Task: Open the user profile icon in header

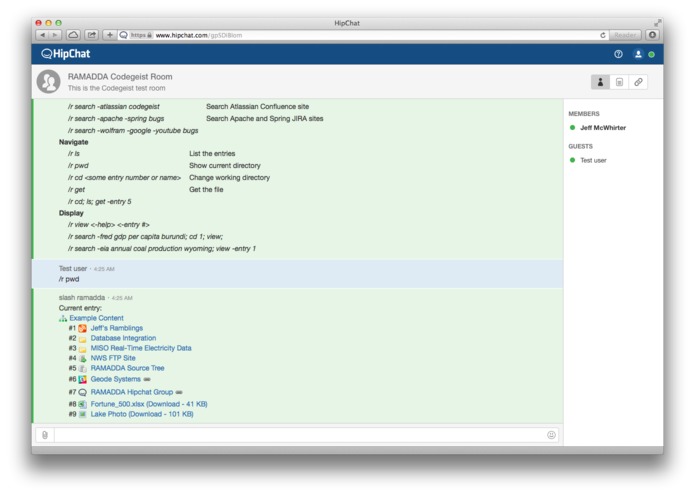Action: (638, 54)
